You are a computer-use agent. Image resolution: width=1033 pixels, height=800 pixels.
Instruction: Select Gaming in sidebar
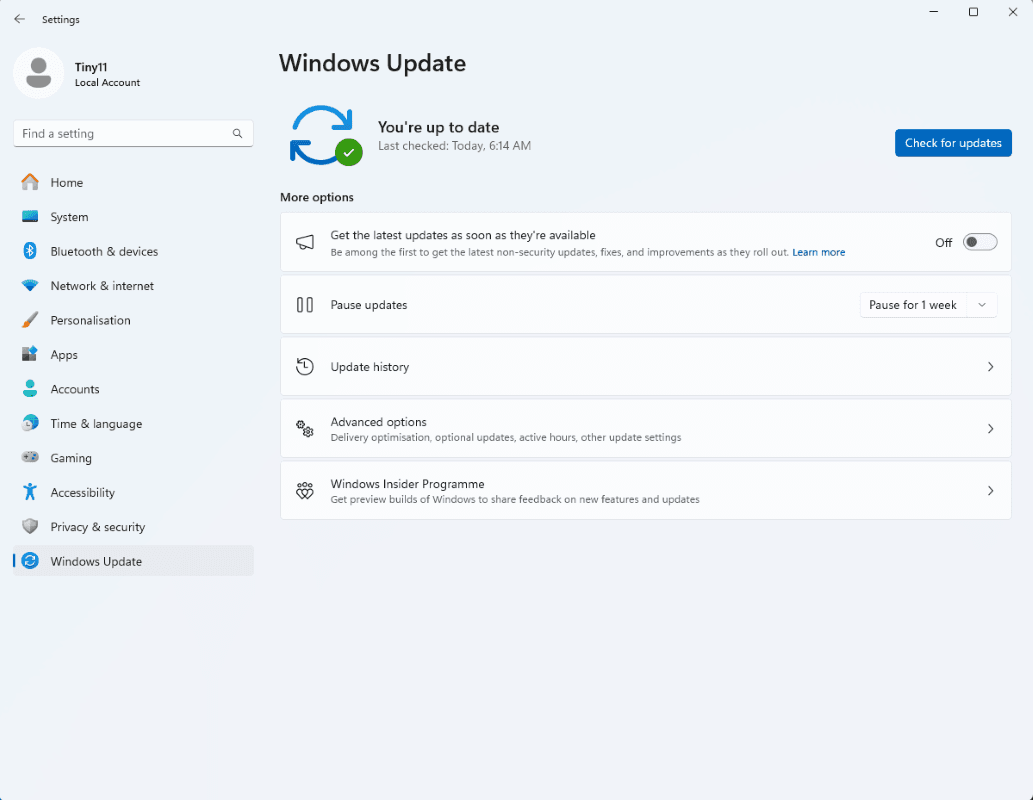click(133, 457)
